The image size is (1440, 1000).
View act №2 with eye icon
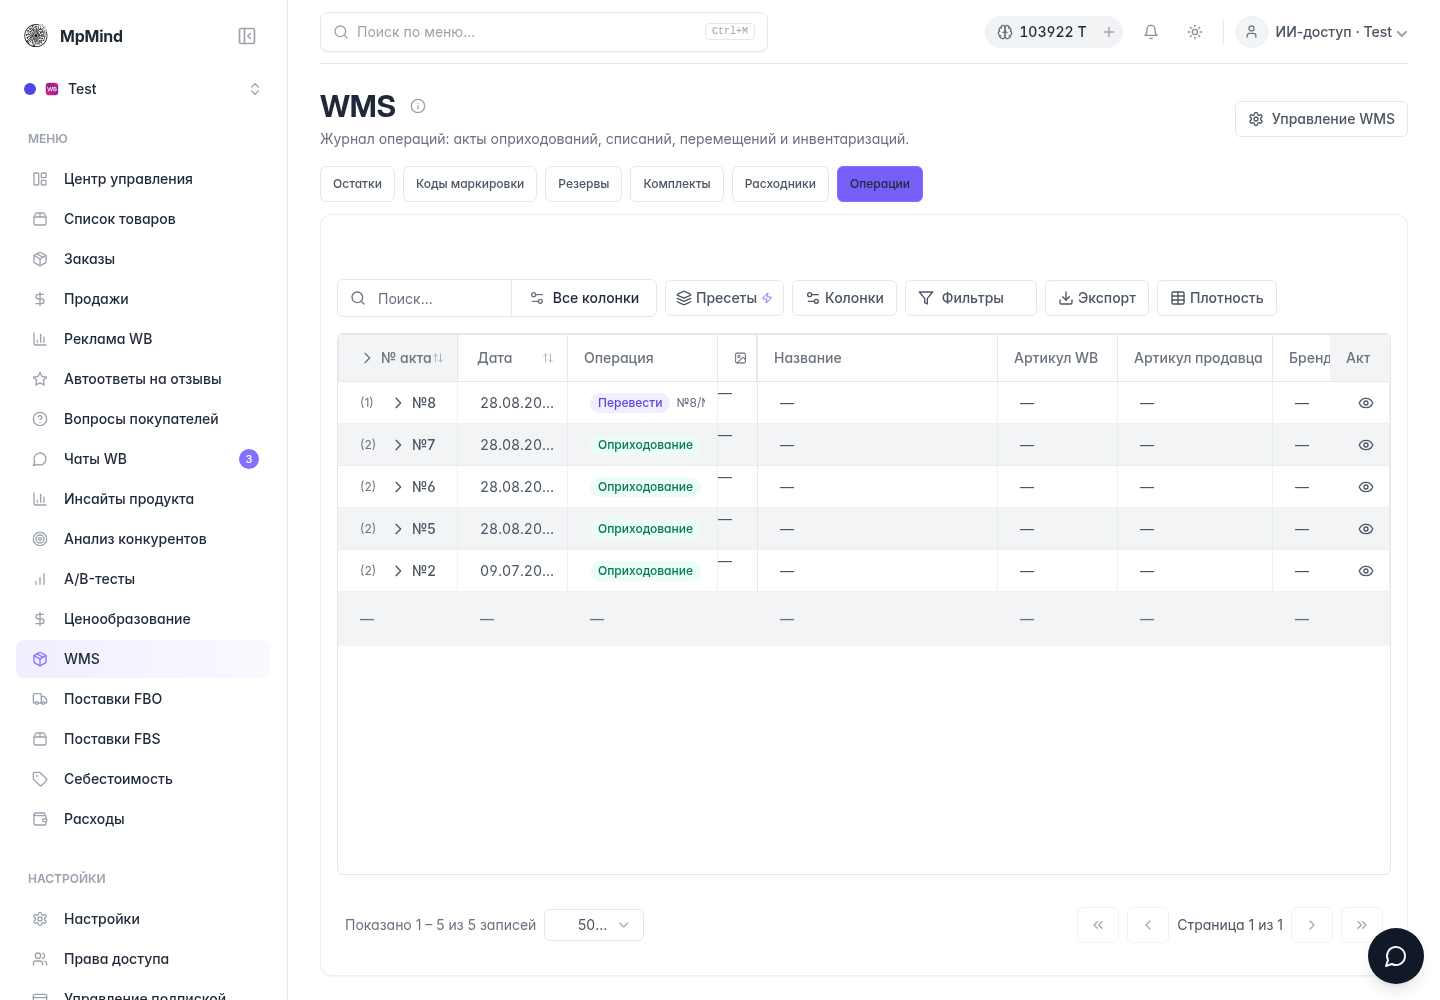pos(1366,571)
